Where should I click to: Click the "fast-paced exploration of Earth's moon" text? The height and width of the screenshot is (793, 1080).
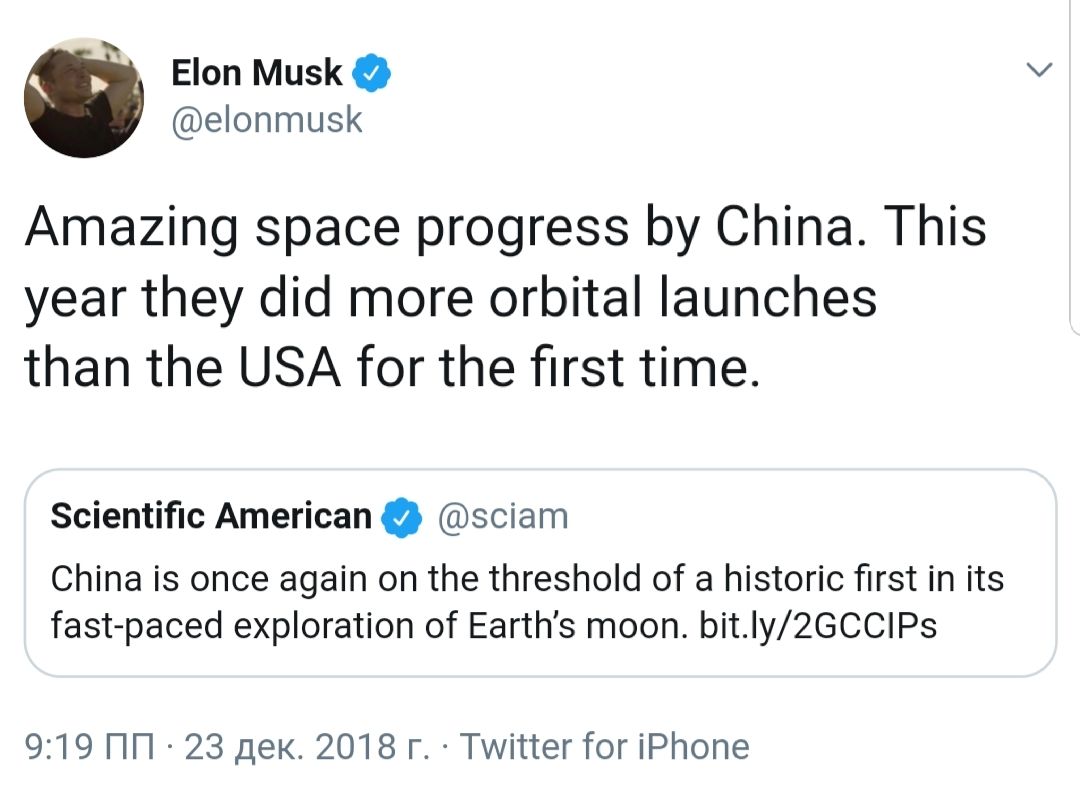click(x=368, y=624)
